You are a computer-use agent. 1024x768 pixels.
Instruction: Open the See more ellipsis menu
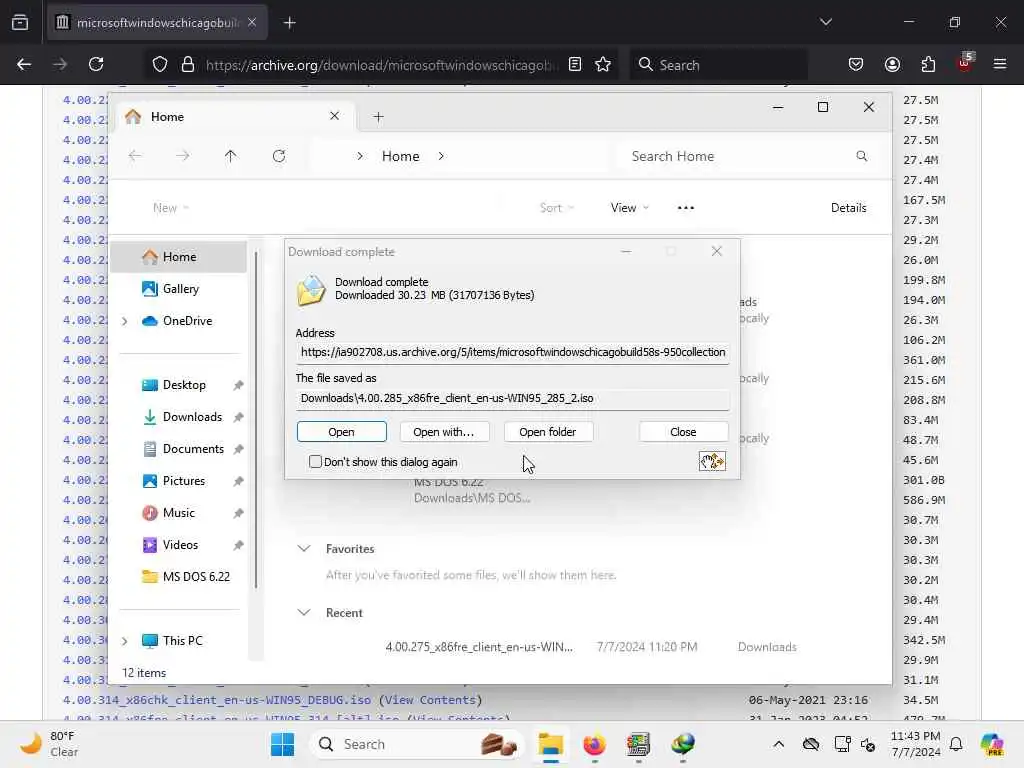click(686, 208)
